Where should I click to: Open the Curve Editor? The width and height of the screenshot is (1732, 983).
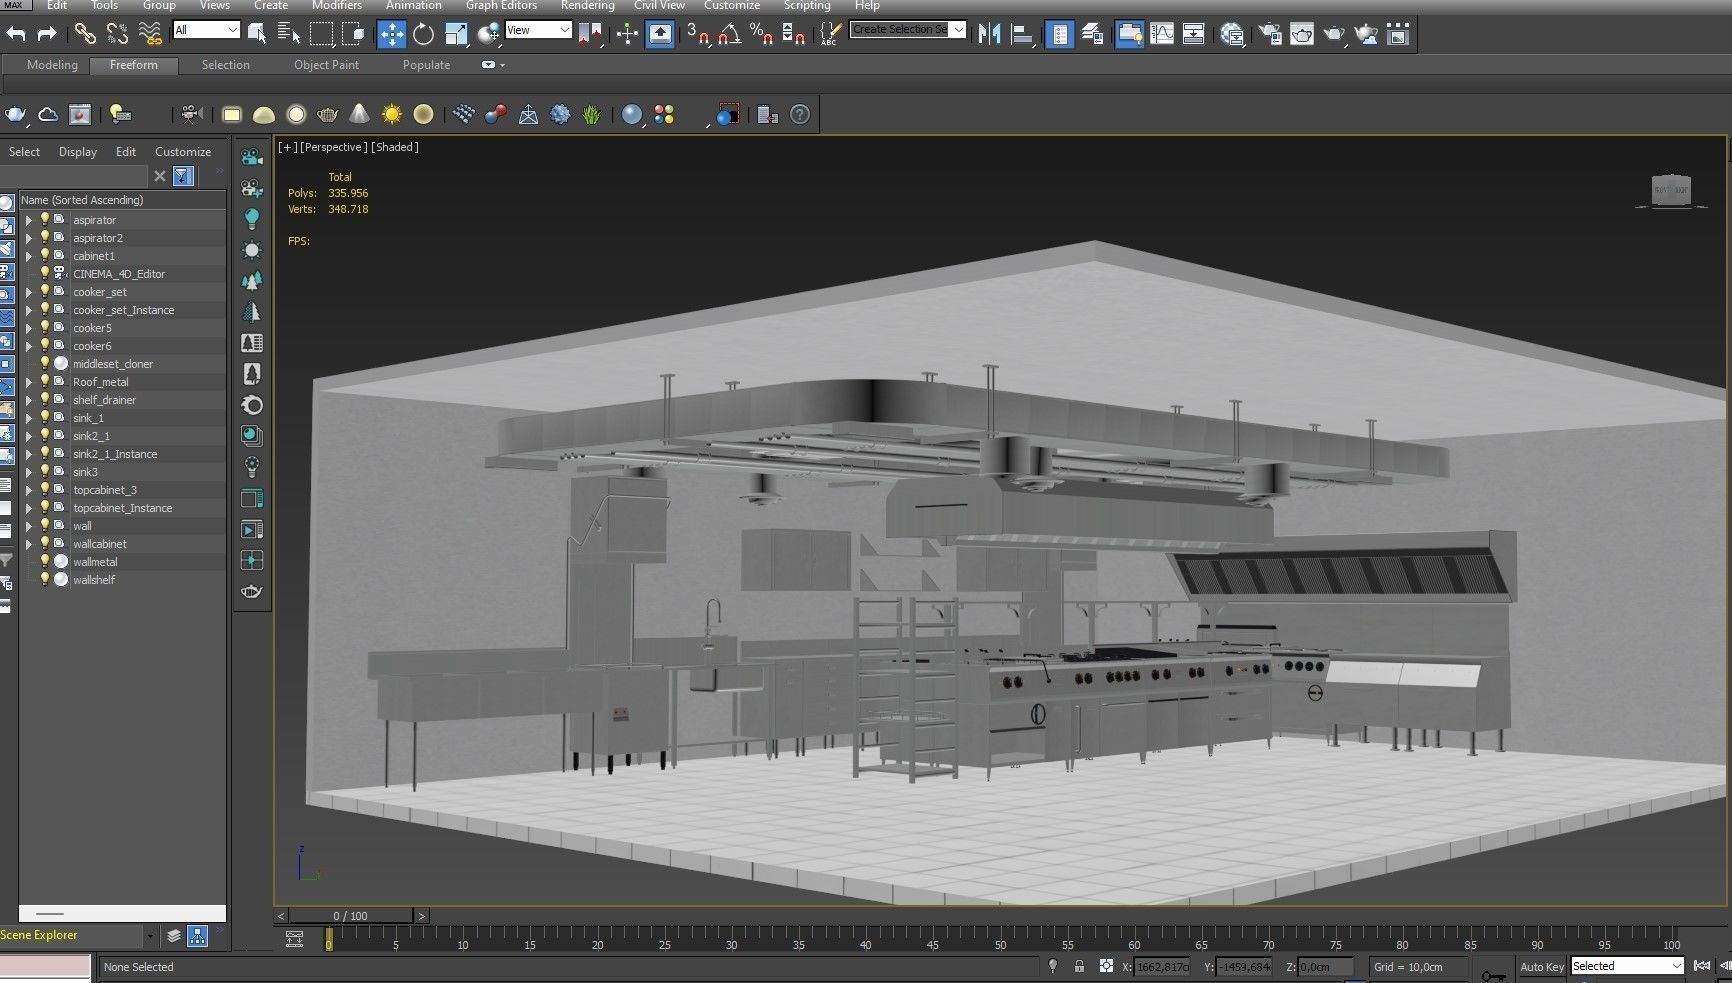point(1162,34)
